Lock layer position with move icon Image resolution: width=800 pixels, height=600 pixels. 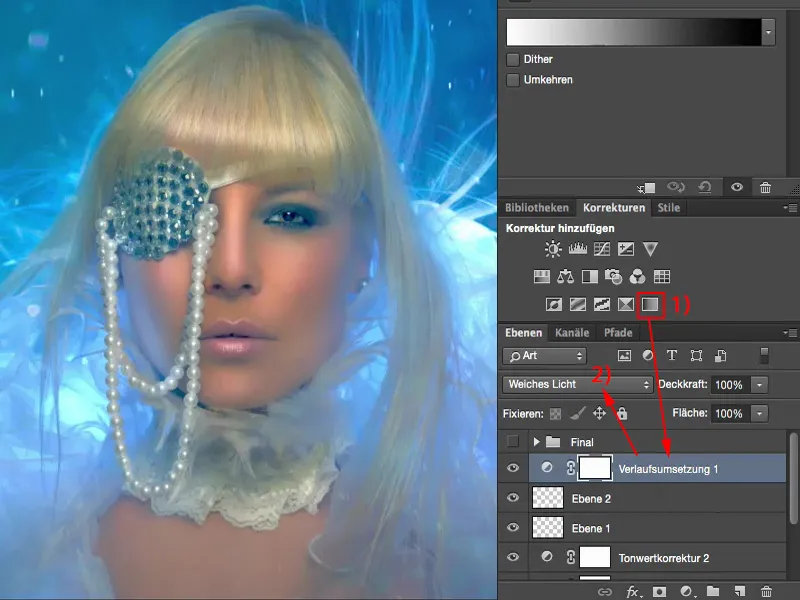(x=599, y=413)
